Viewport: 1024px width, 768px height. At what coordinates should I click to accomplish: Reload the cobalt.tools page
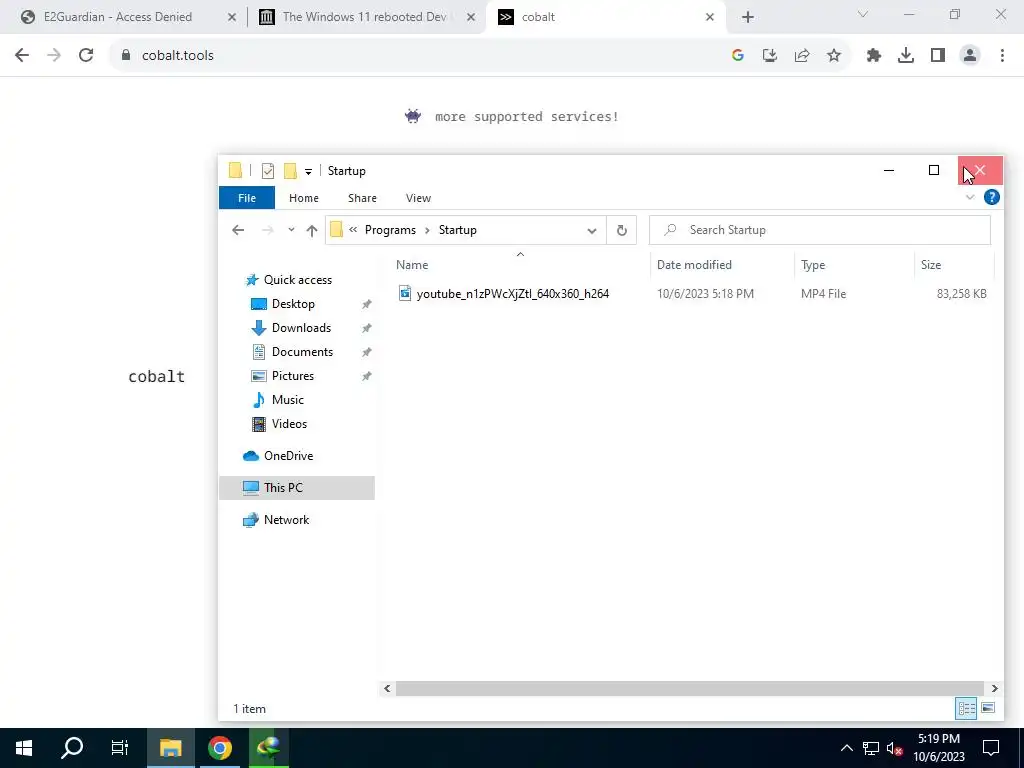point(86,56)
